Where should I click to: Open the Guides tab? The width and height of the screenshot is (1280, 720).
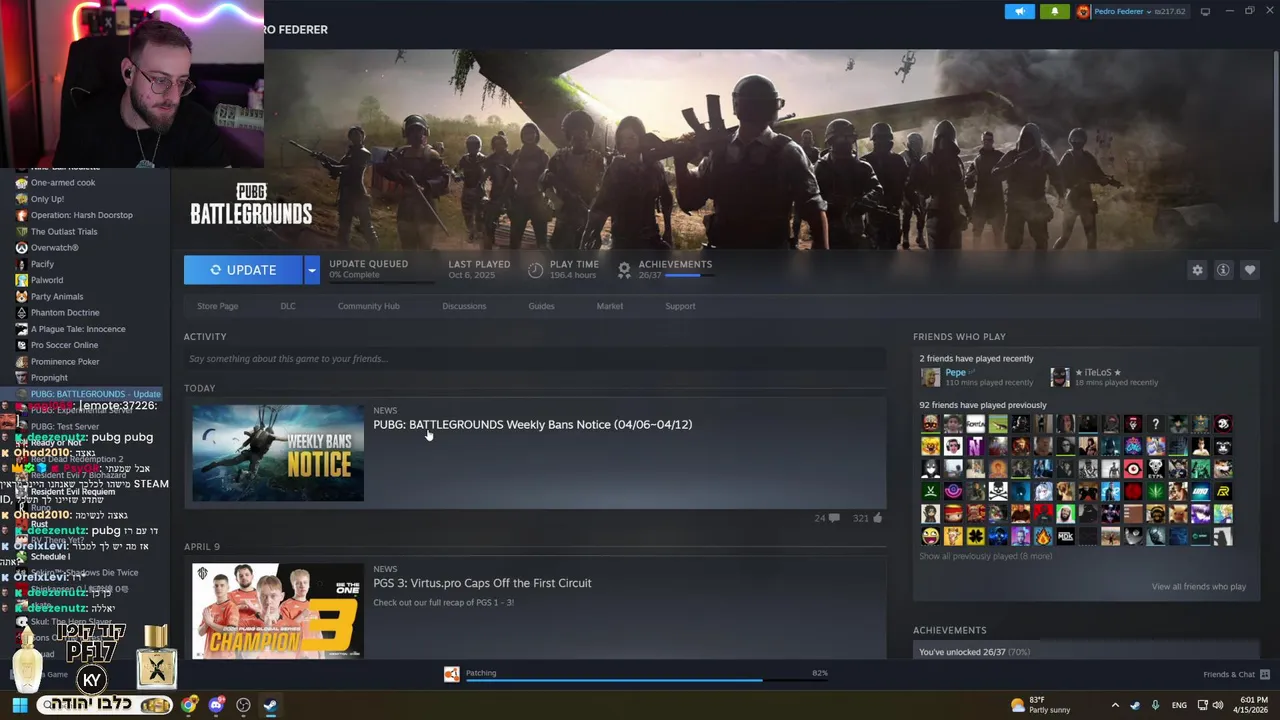point(541,306)
